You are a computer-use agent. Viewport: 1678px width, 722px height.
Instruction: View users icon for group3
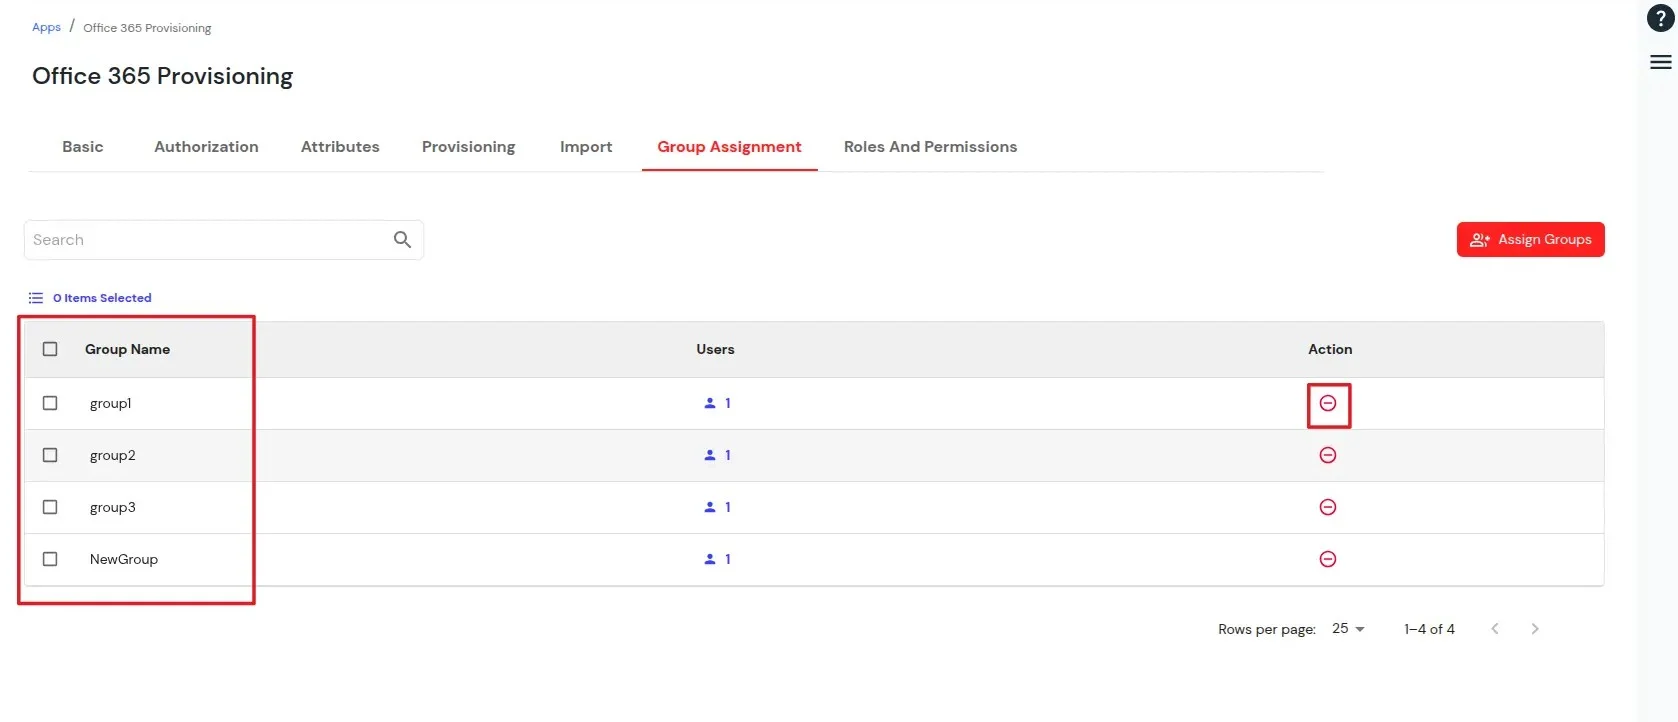pos(710,507)
